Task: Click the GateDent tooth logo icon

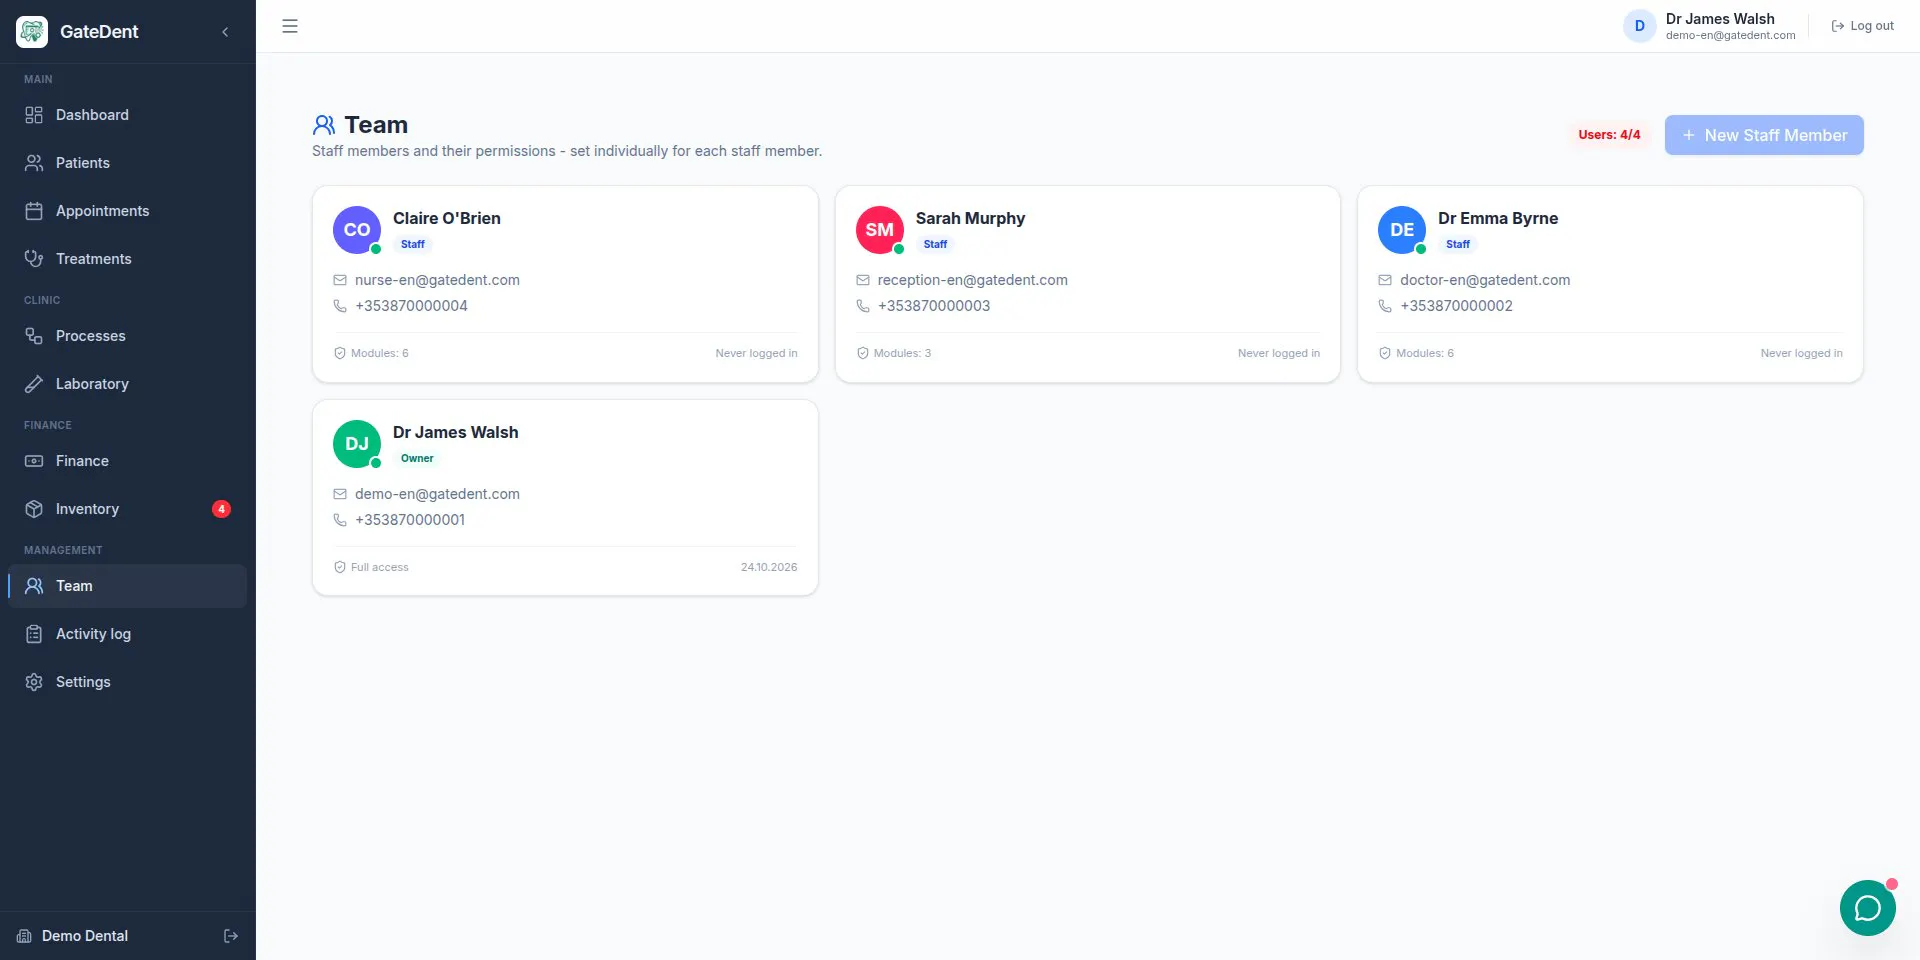Action: click(32, 32)
